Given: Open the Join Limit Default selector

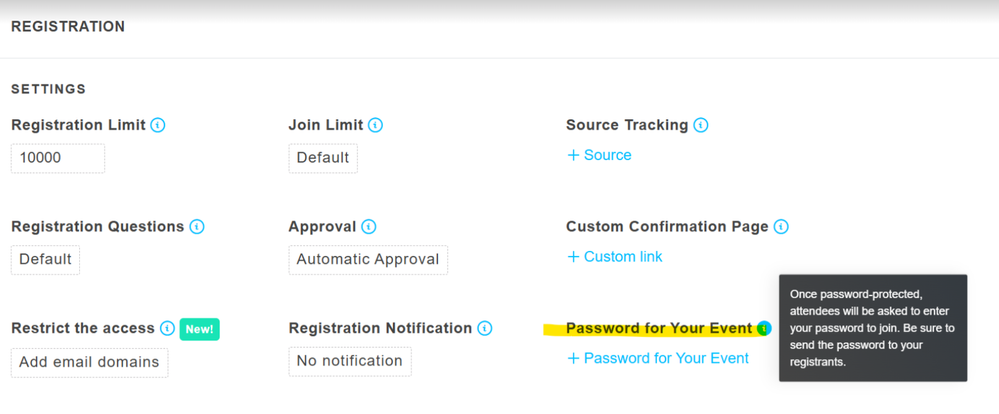Looking at the screenshot, I should 323,158.
